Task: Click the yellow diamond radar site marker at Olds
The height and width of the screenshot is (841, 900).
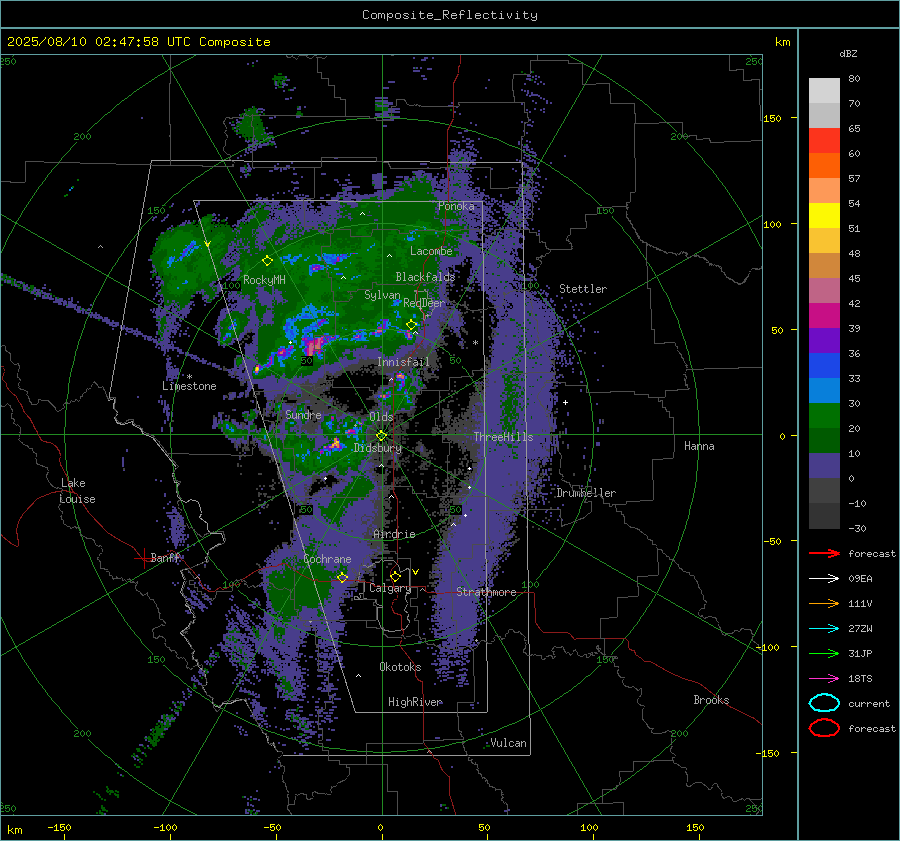Action: point(381,435)
